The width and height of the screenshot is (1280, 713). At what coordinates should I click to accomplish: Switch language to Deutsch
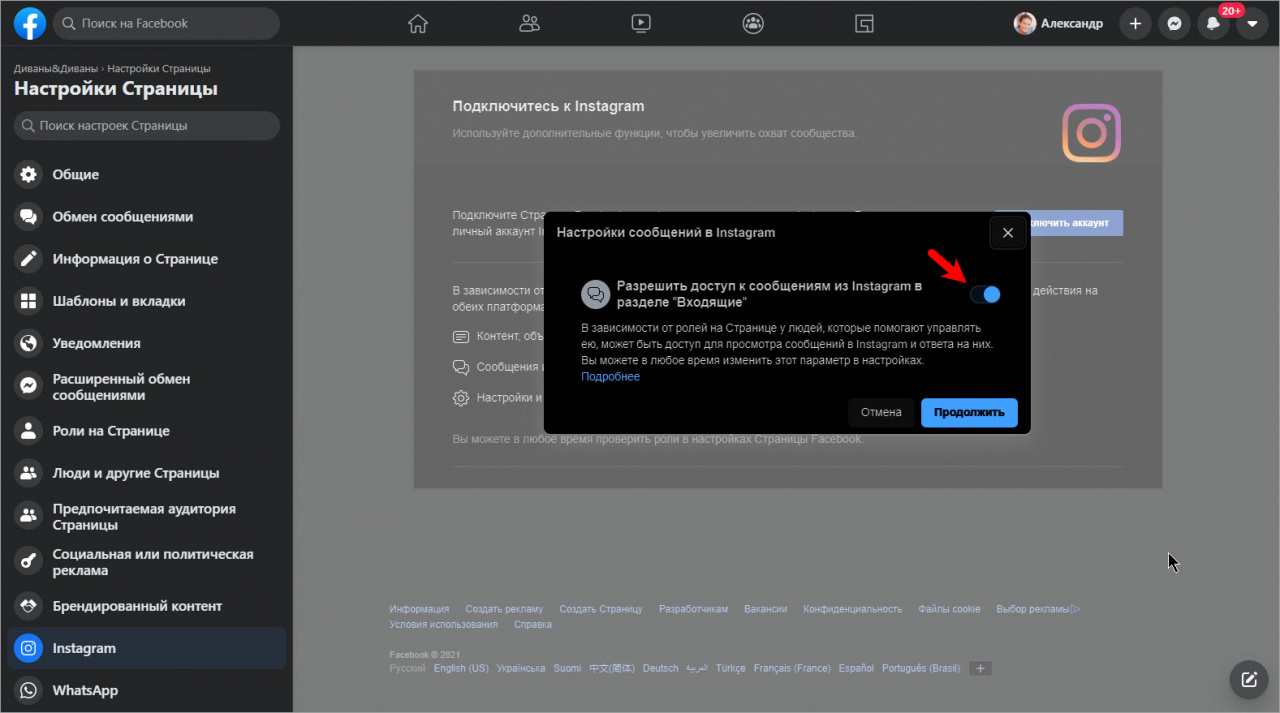[x=660, y=668]
